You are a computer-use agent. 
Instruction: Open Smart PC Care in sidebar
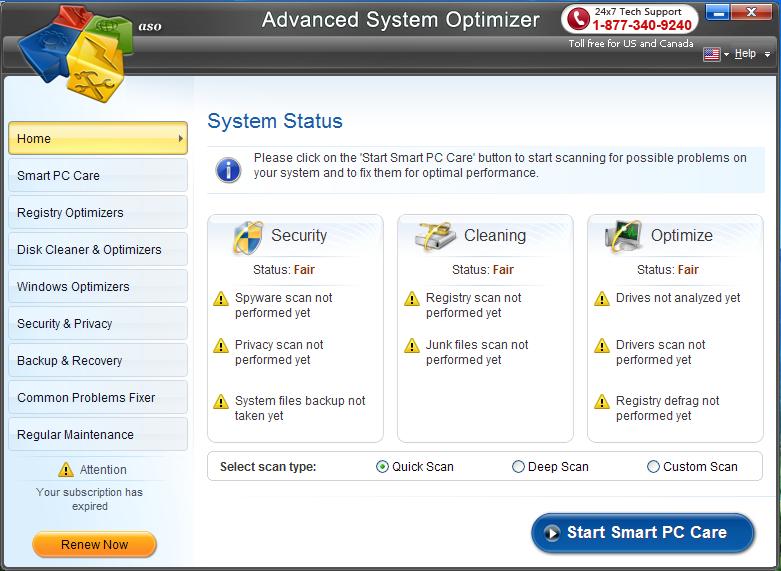pos(98,175)
